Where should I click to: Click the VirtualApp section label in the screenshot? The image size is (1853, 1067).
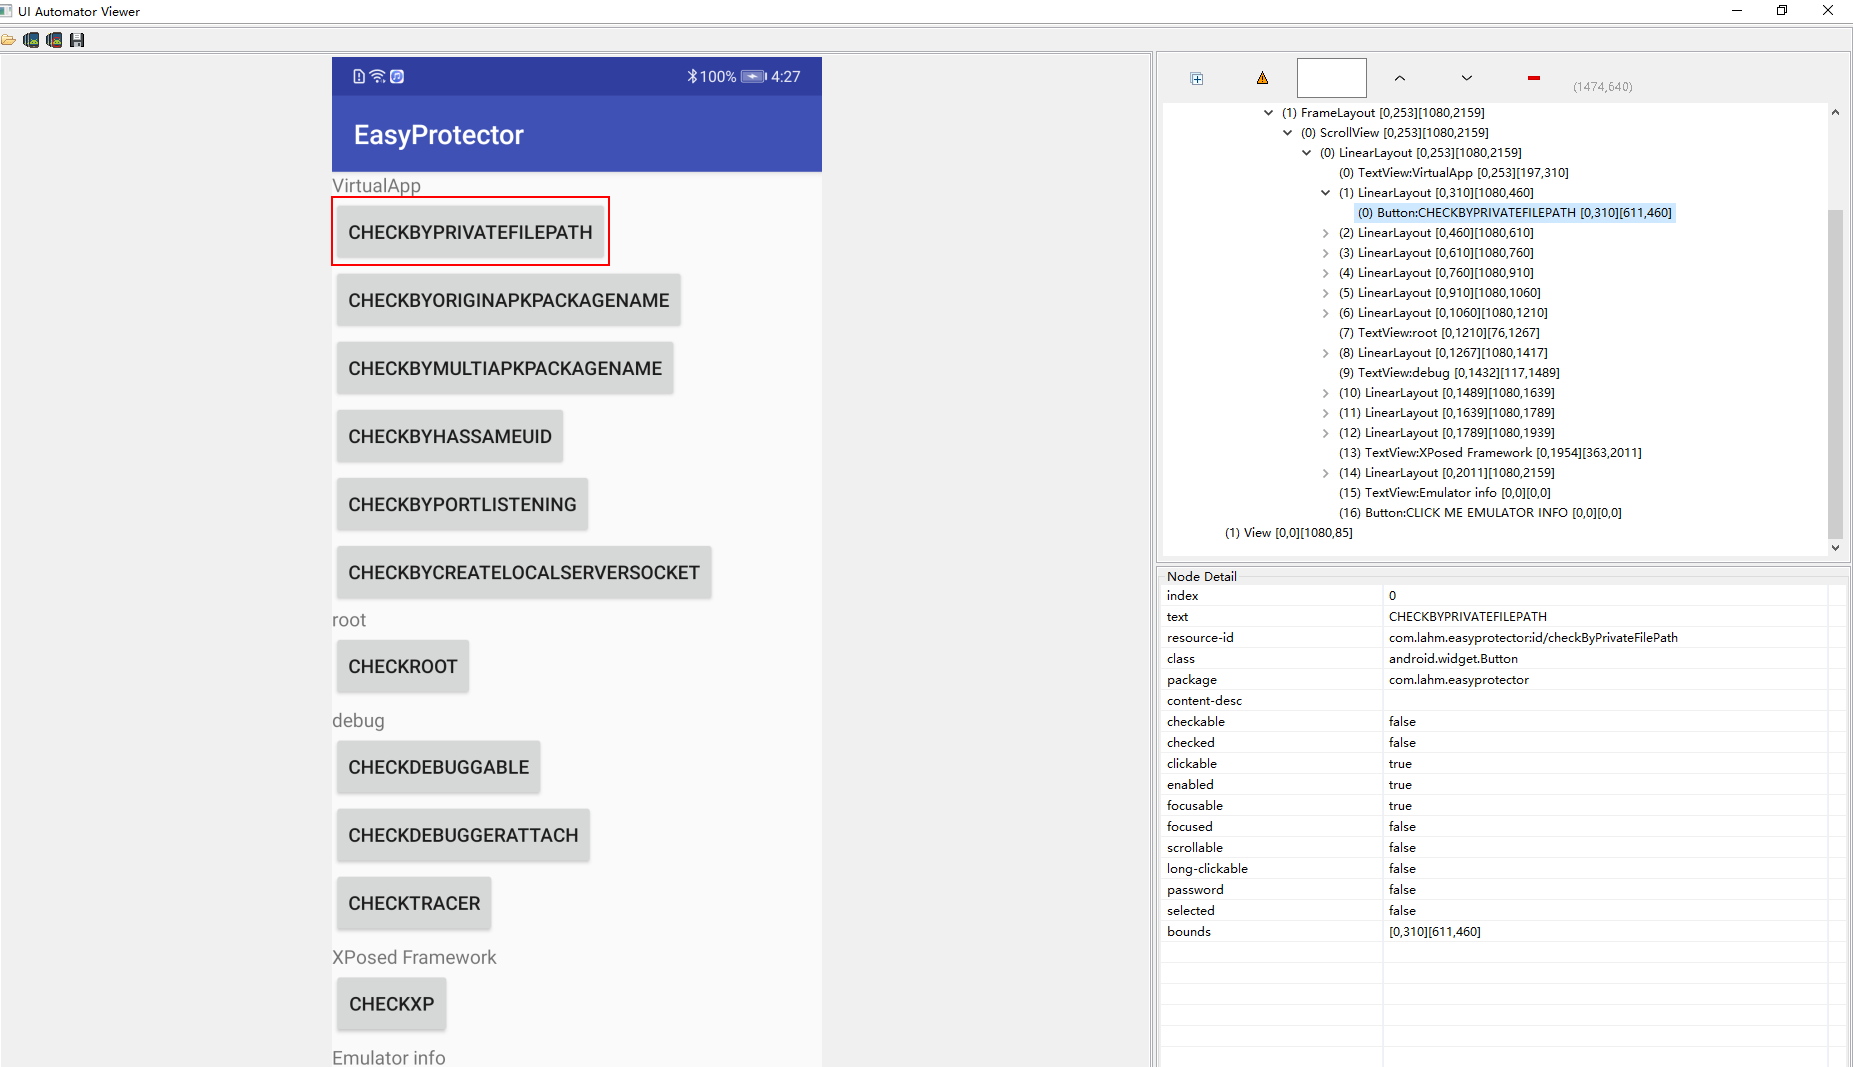coord(377,186)
